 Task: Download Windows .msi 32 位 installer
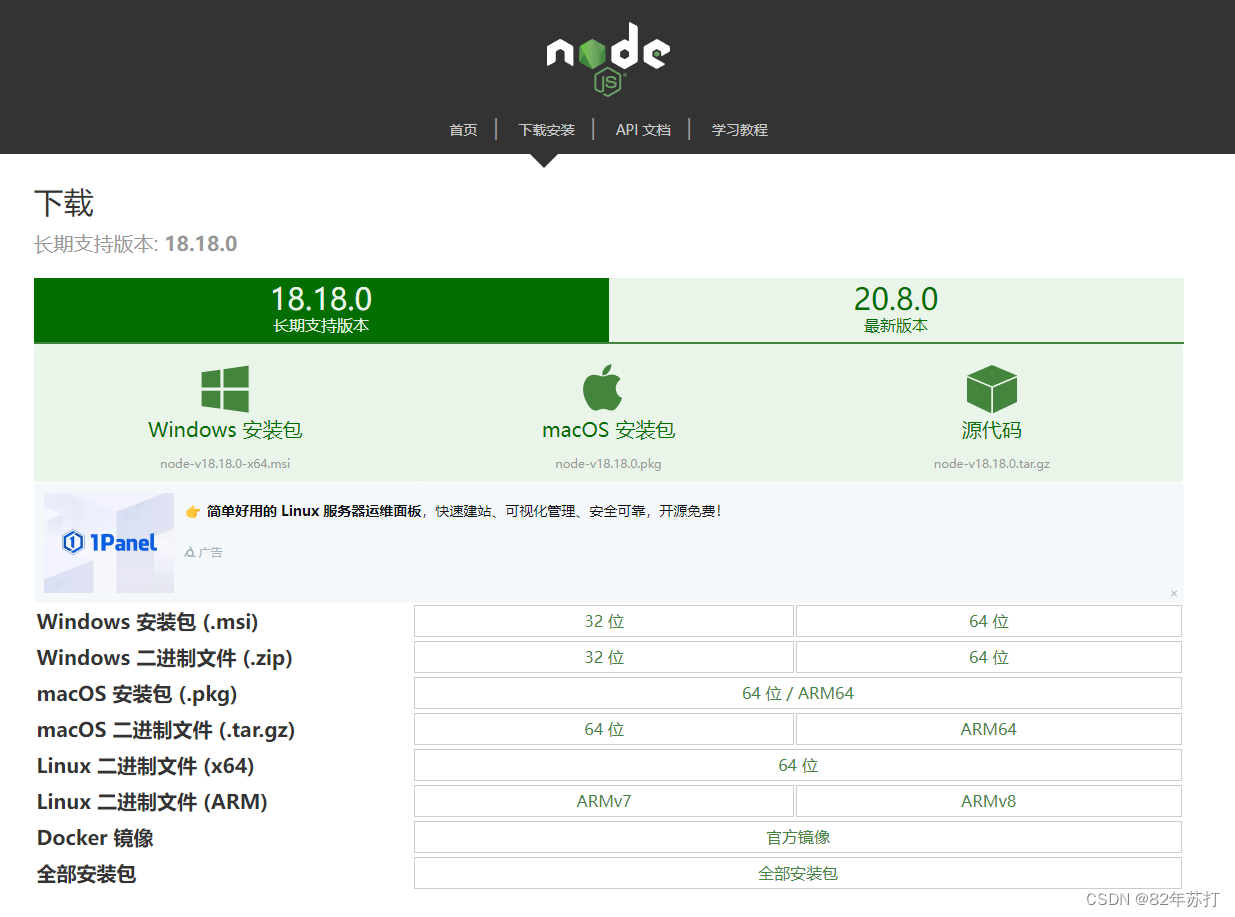(604, 621)
